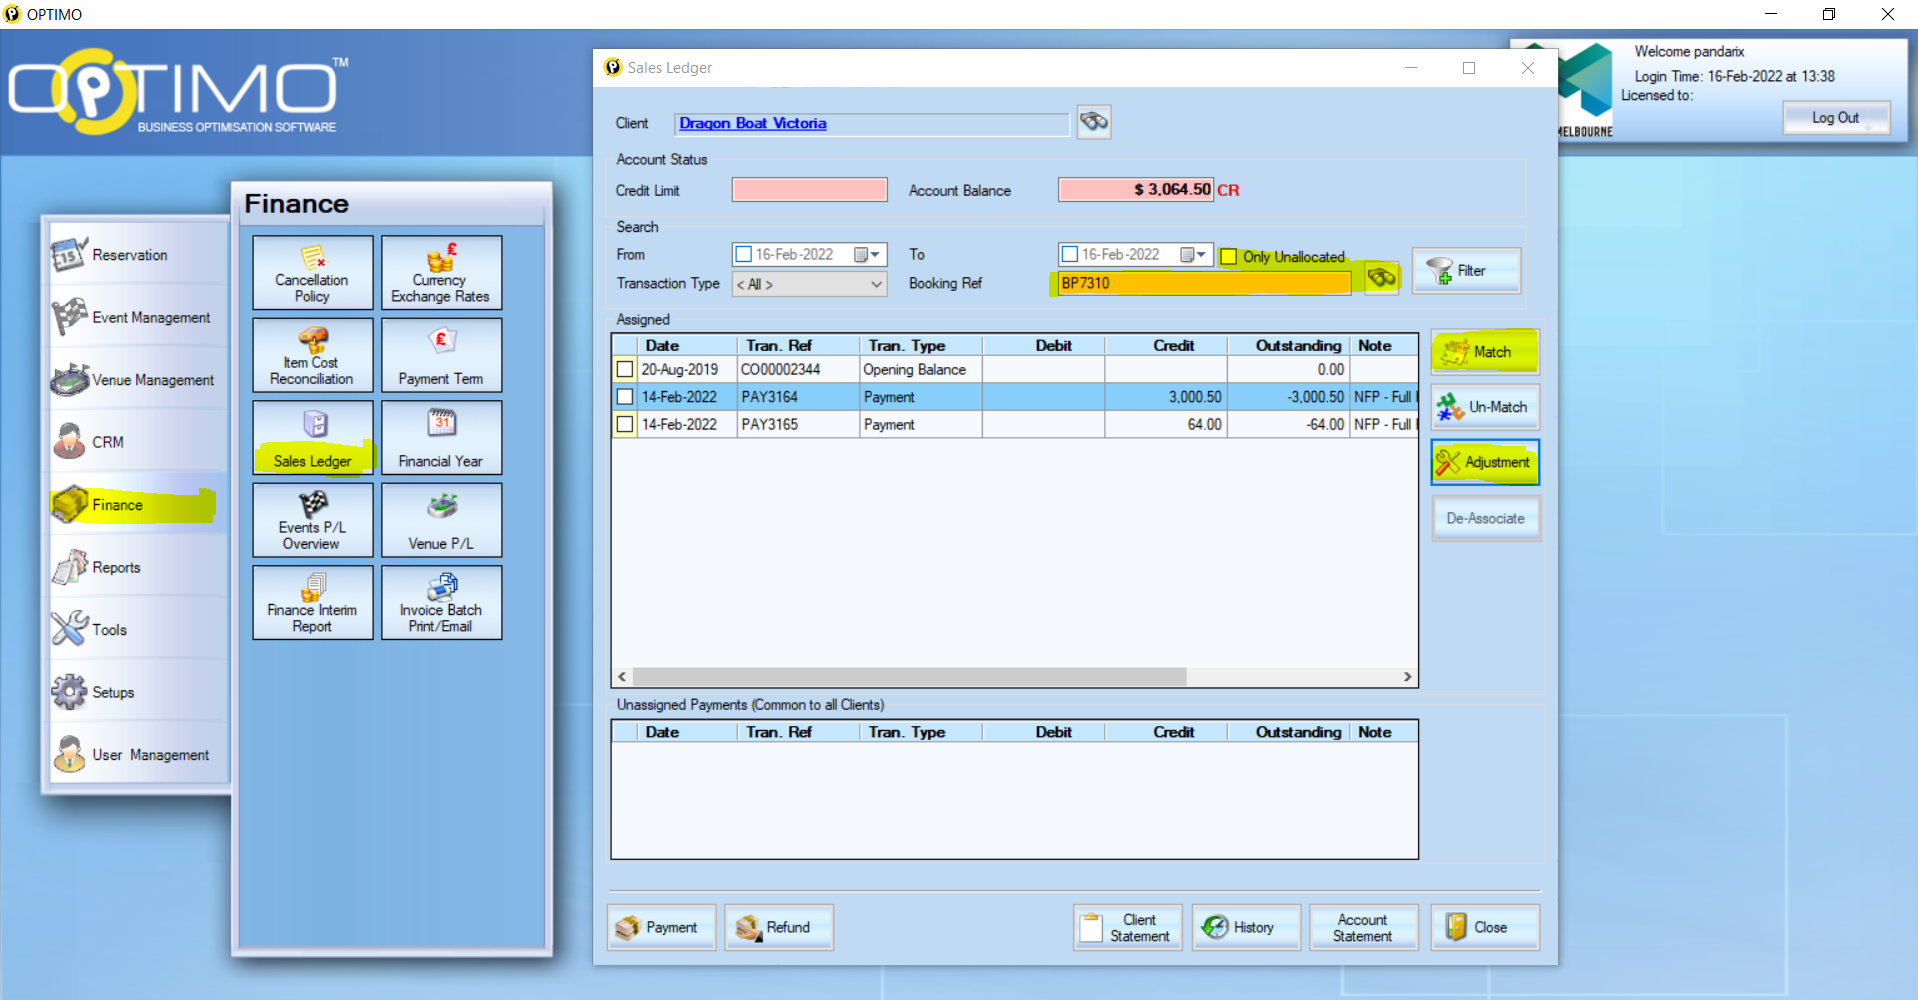
Task: Open the Financial Year tile
Action: (x=441, y=437)
